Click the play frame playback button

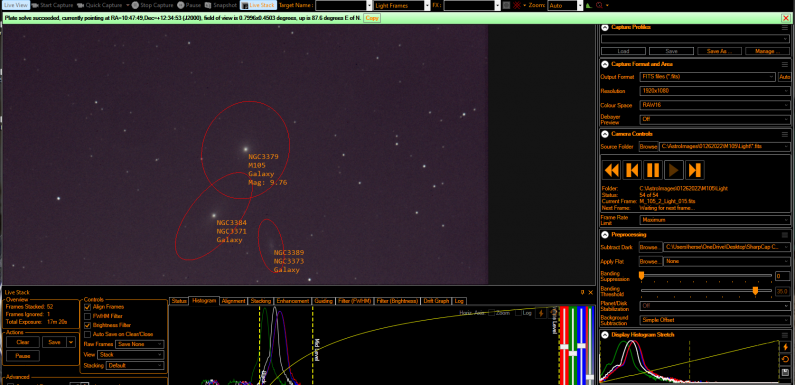674,169
